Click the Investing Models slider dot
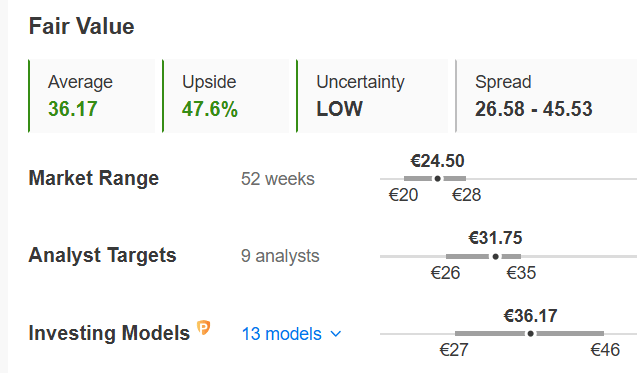 pos(530,334)
